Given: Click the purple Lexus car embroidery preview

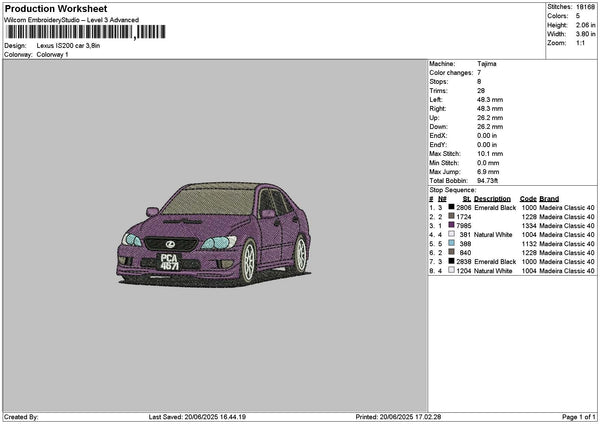Looking at the screenshot, I should [214, 234].
